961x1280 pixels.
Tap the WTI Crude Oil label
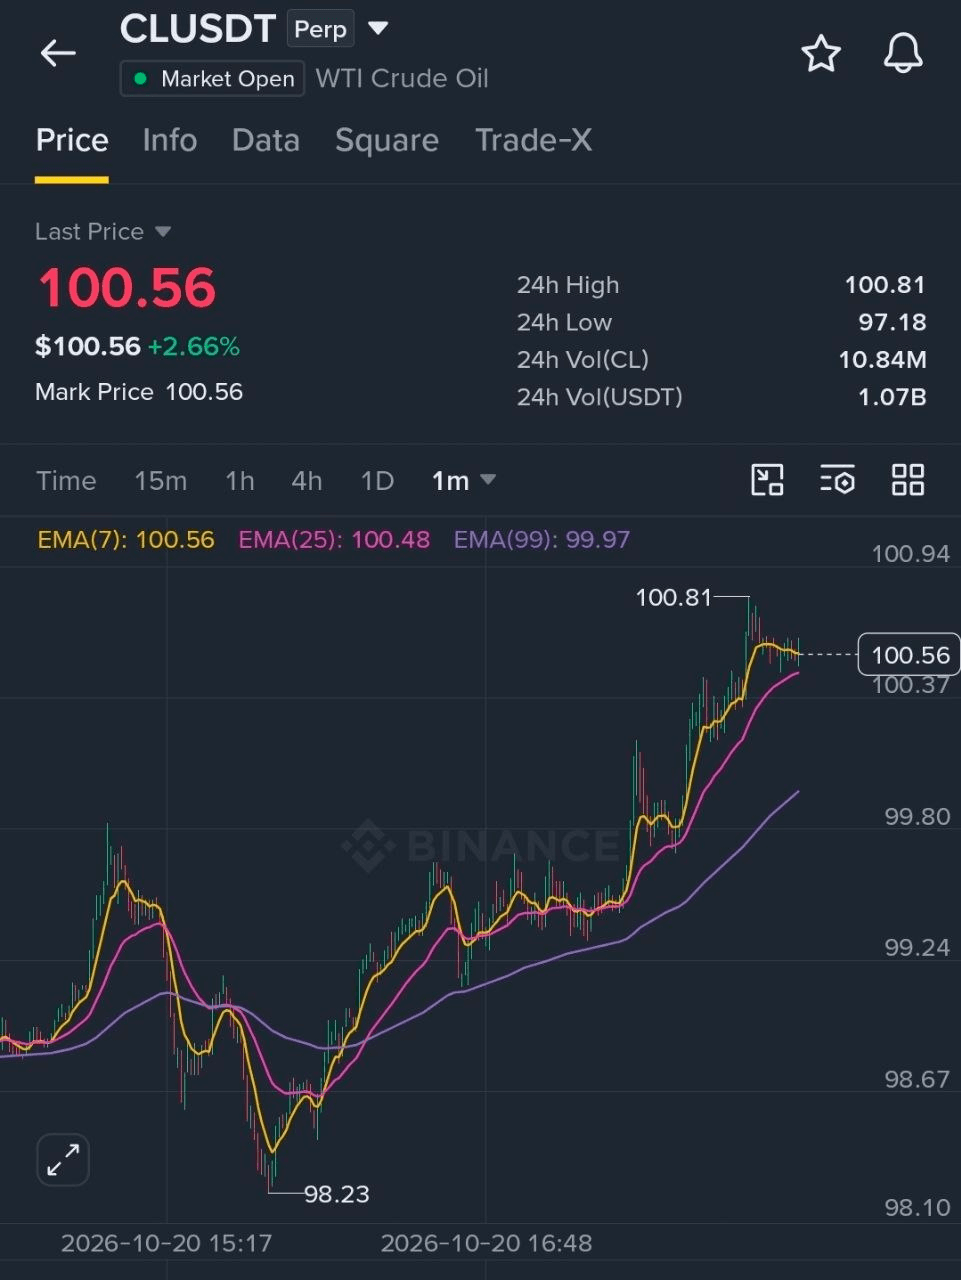[402, 79]
